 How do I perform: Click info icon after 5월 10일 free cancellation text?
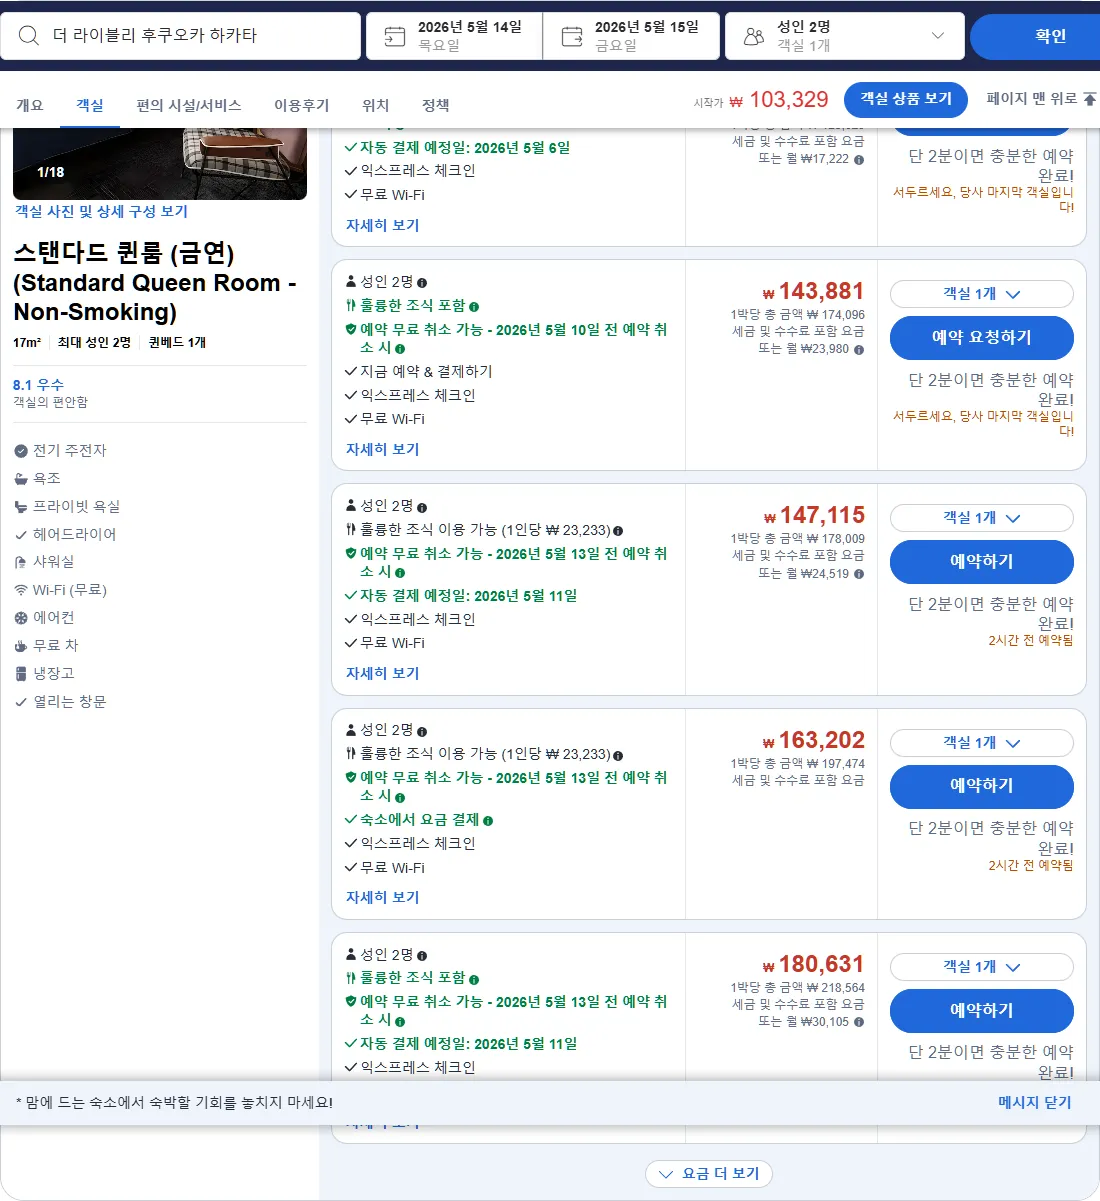400,349
